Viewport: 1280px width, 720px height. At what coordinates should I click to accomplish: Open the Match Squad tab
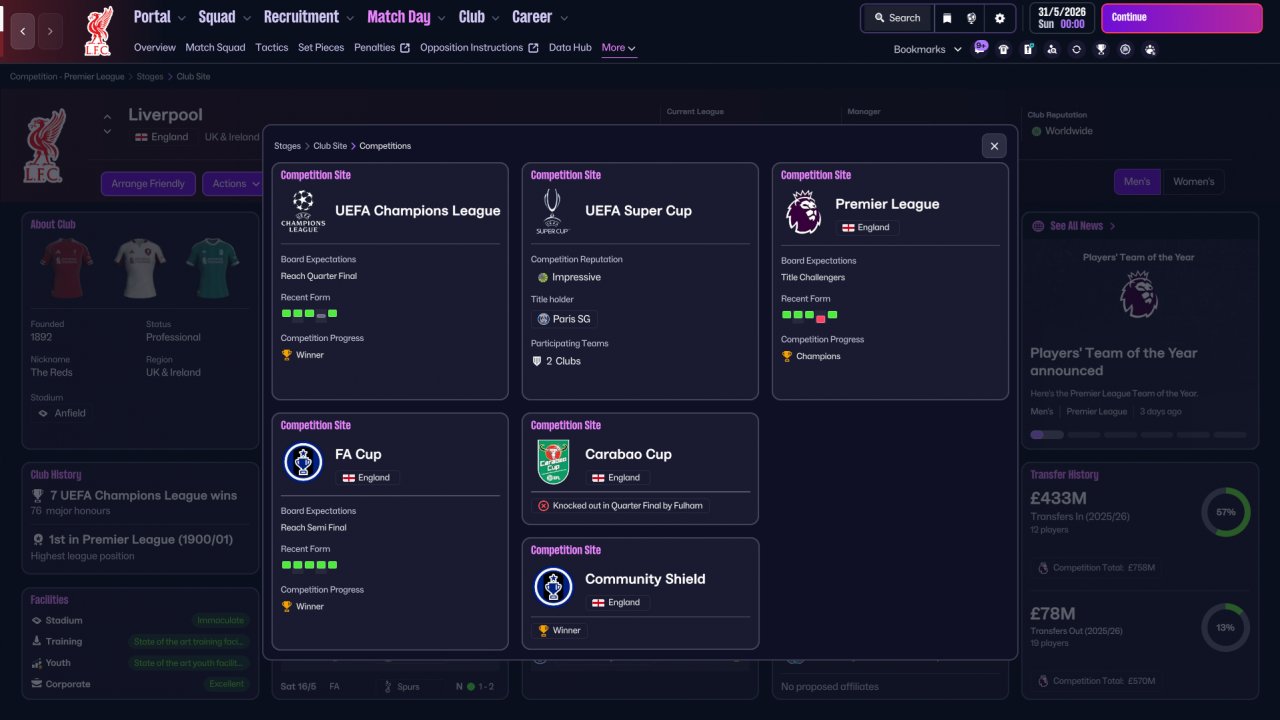coord(215,48)
